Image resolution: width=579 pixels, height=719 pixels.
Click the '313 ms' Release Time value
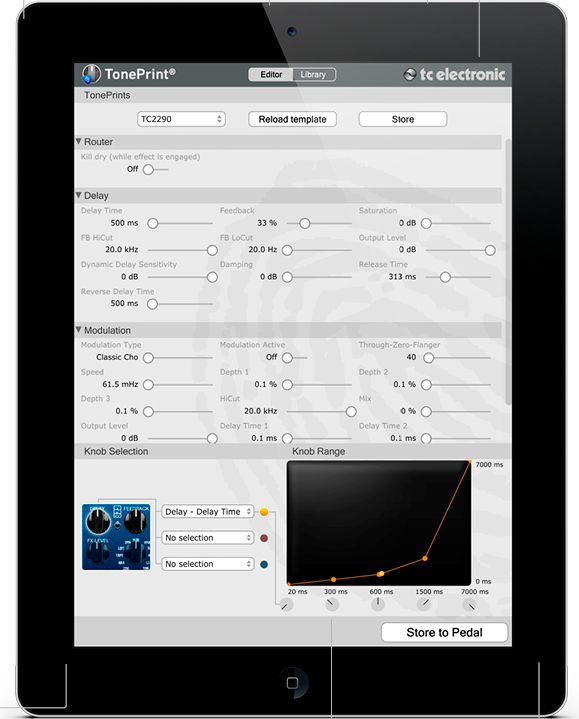coord(402,277)
